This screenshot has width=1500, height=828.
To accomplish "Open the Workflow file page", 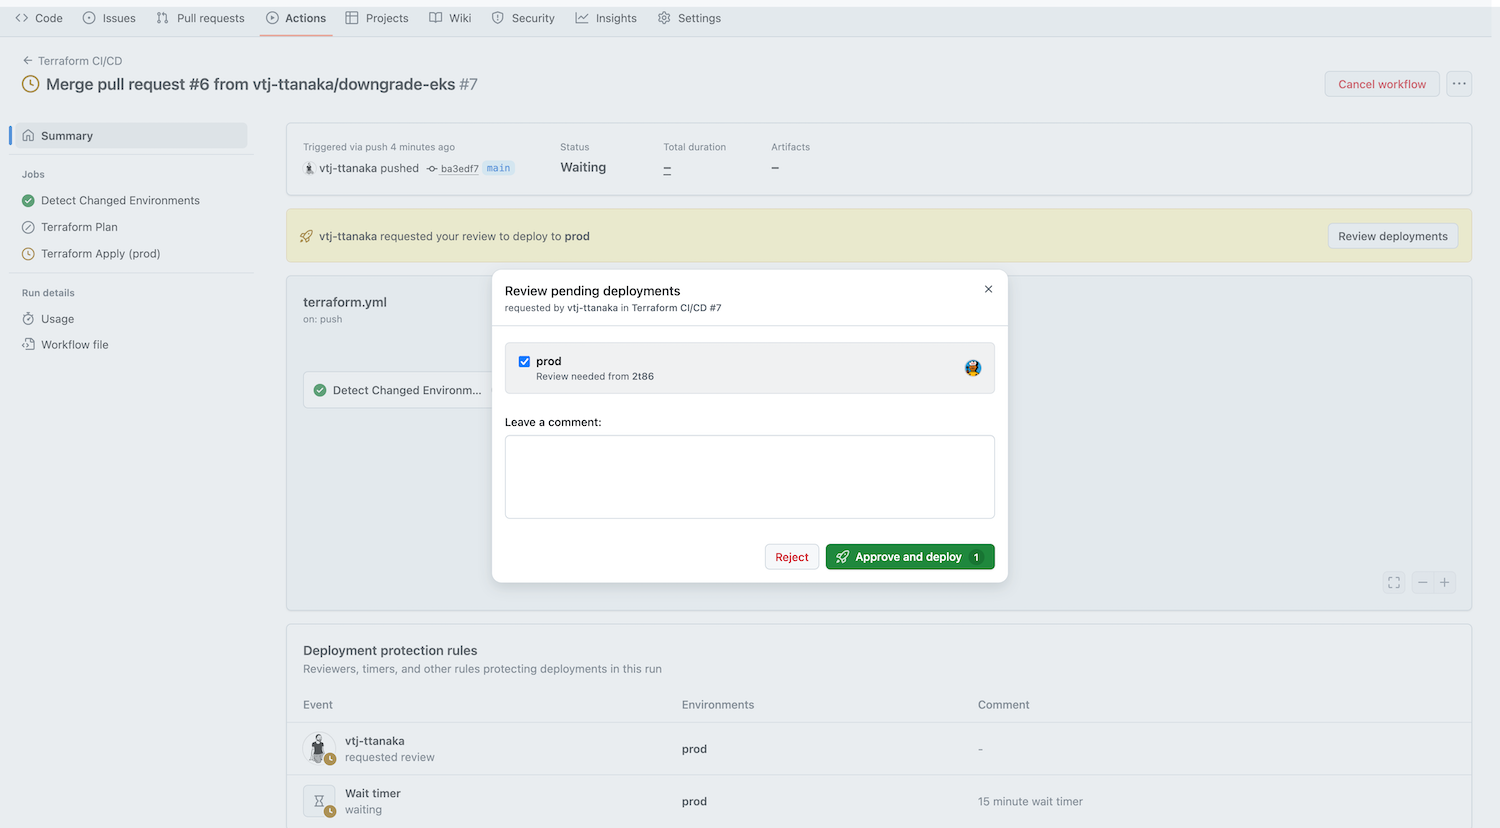I will (x=74, y=345).
